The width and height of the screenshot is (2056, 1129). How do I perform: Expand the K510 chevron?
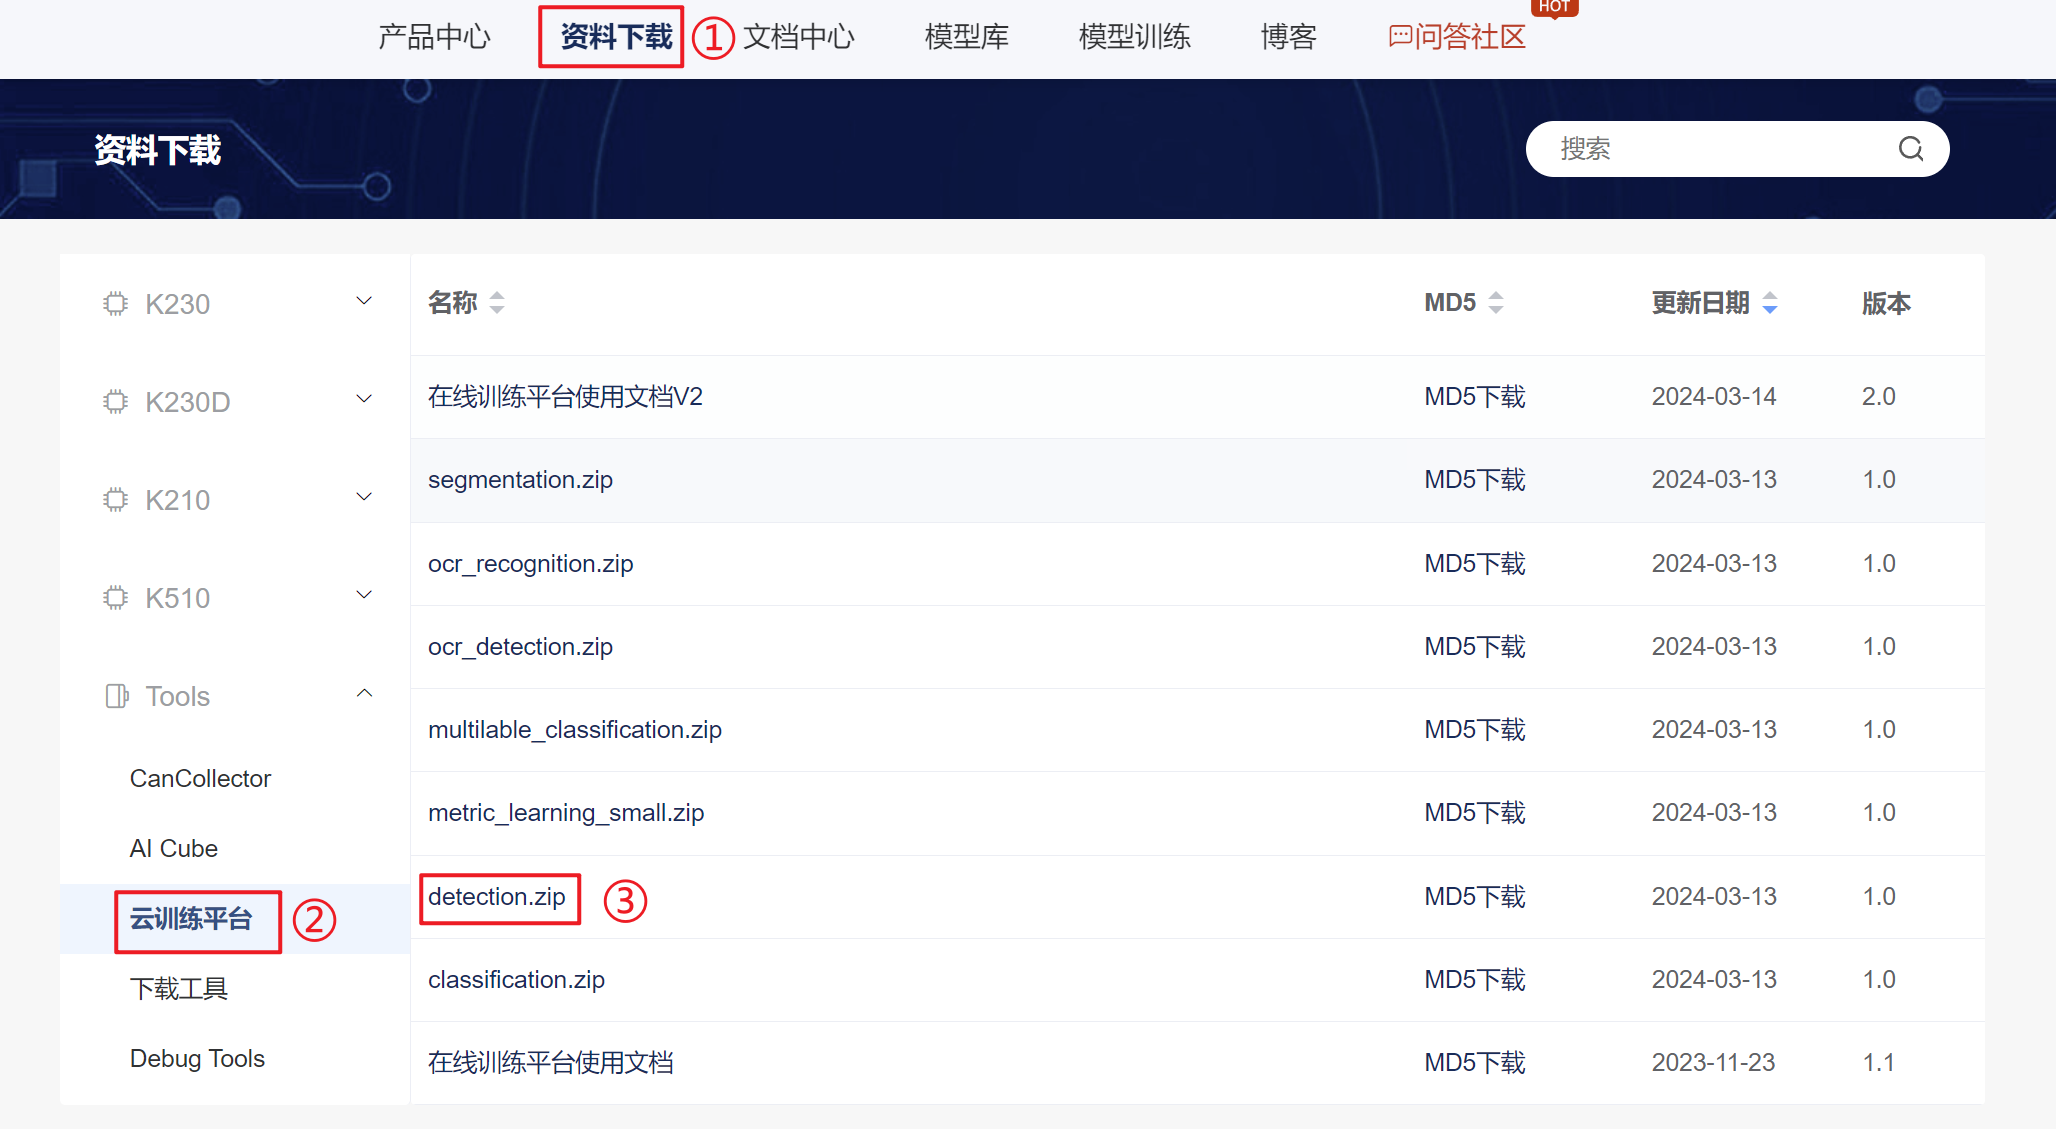coord(365,595)
